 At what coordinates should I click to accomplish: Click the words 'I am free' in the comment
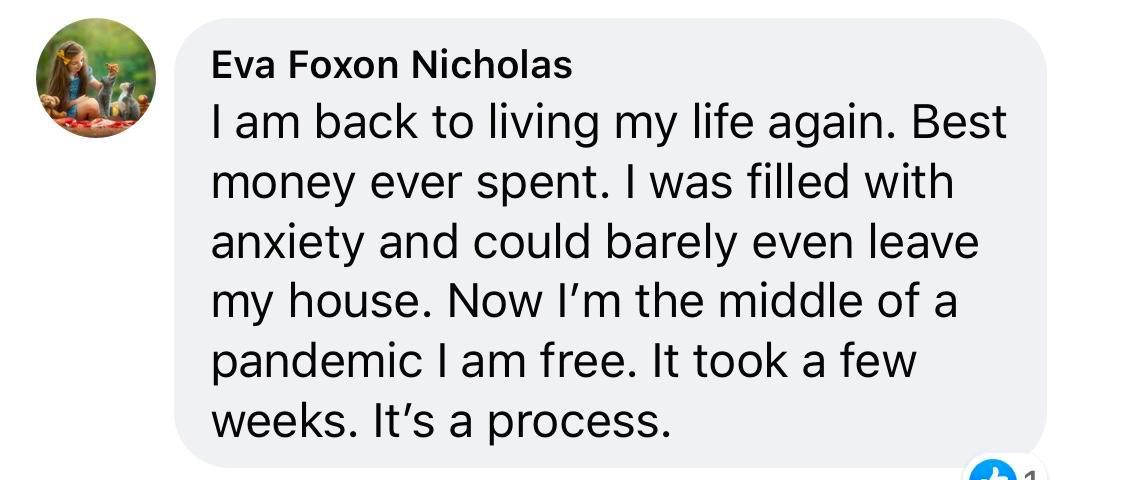pyautogui.click(x=543, y=362)
